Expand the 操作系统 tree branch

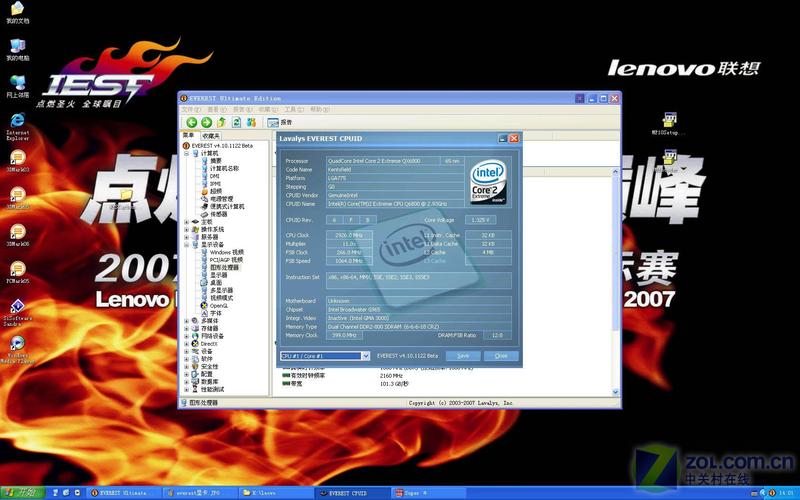pos(187,230)
